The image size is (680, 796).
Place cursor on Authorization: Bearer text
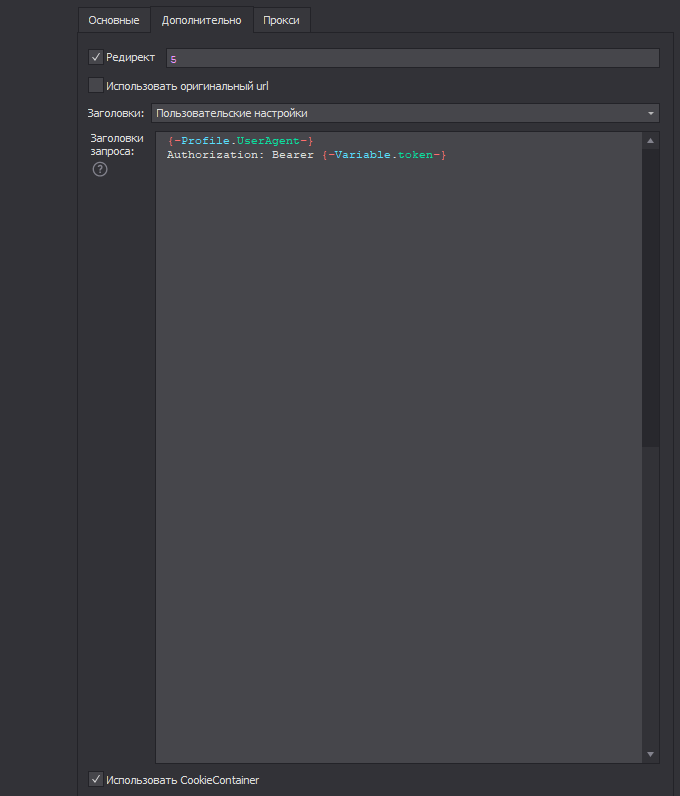pyautogui.click(x=240, y=155)
